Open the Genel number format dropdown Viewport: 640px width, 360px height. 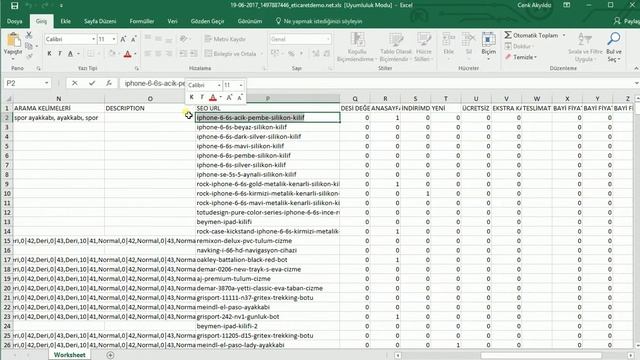click(x=328, y=39)
